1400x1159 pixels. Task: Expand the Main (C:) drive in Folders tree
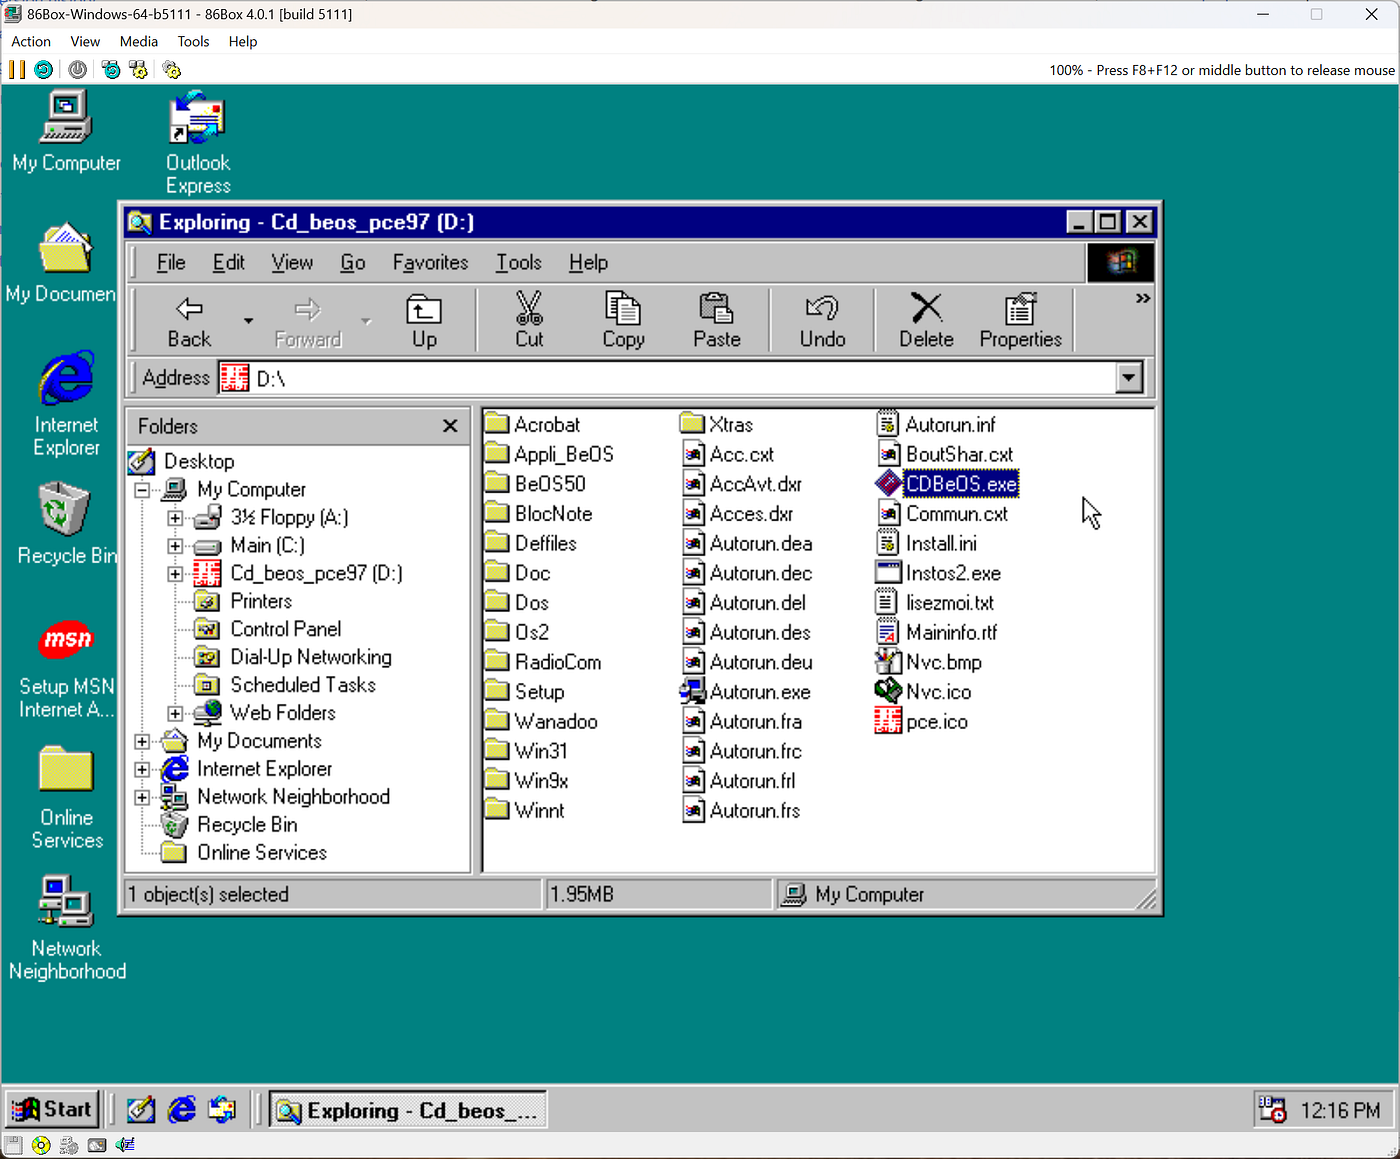point(175,545)
